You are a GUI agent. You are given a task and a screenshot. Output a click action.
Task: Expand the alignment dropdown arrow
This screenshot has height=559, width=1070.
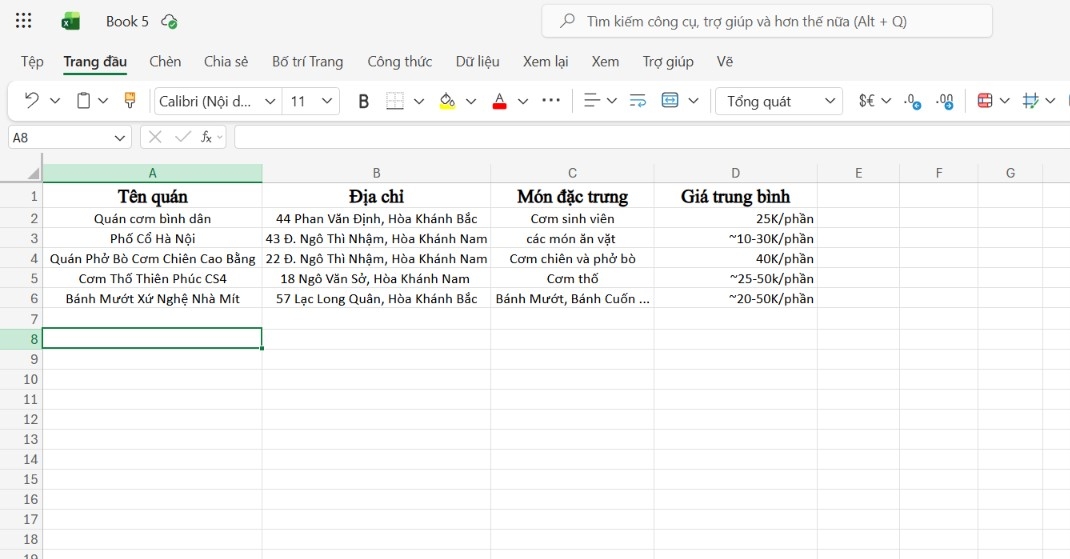click(x=612, y=101)
